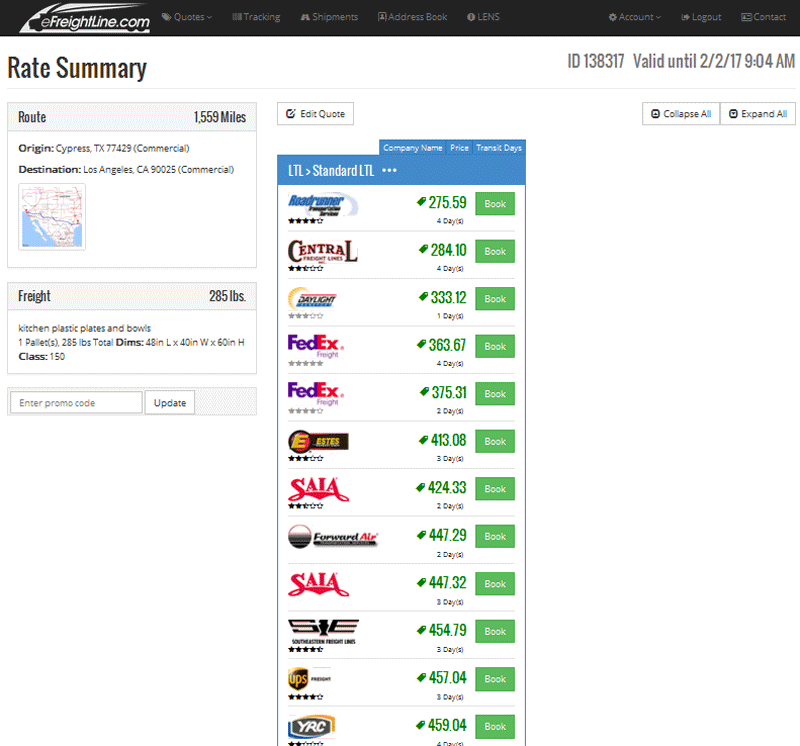Click the Estes carrier logo
800x746 pixels.
[x=318, y=442]
